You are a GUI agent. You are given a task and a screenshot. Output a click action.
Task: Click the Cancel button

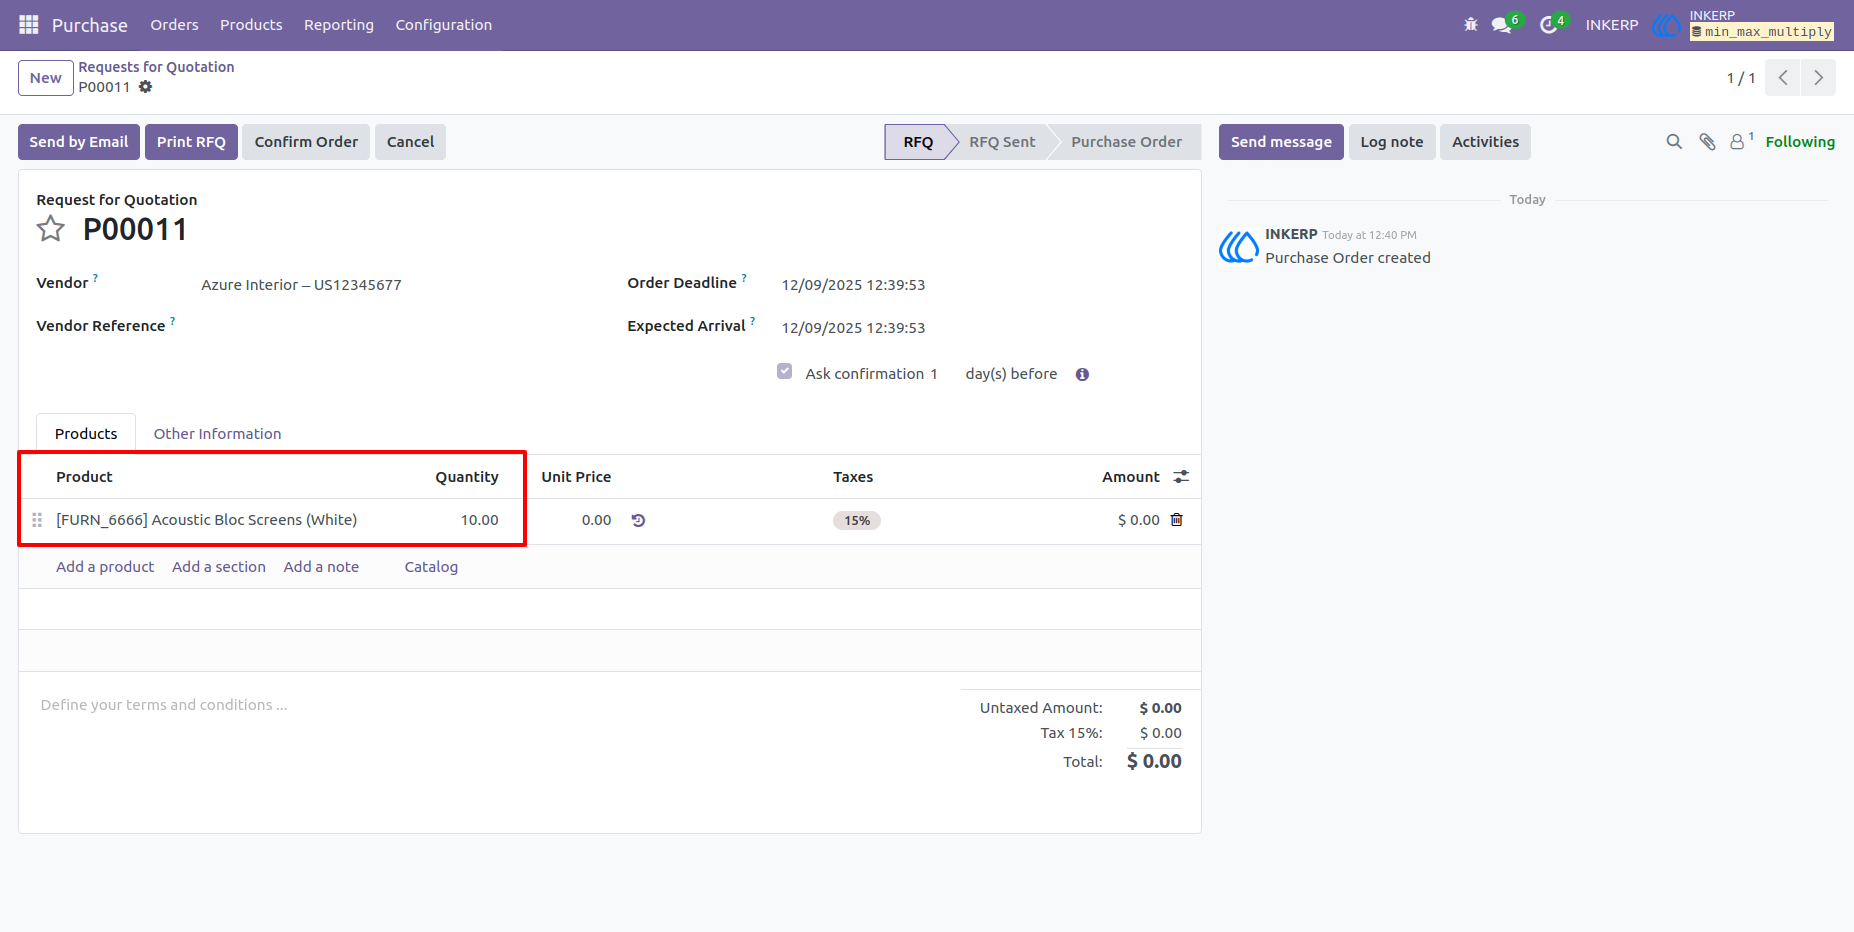pos(410,142)
